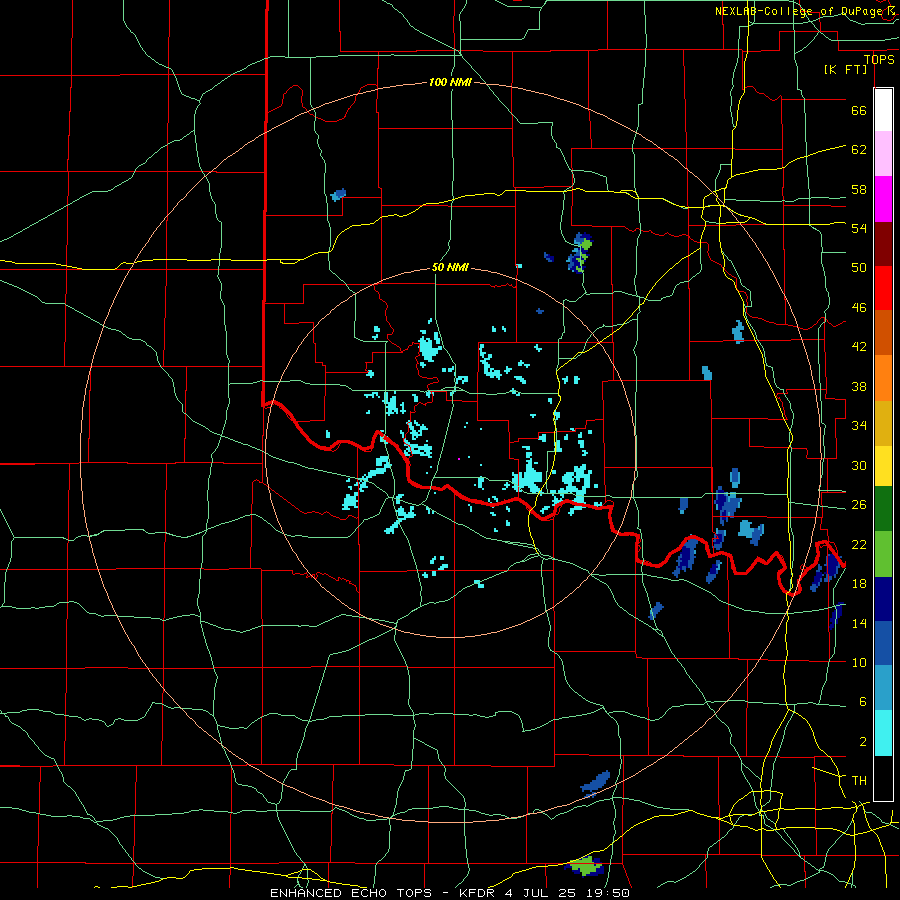Select the dark red swatch on the scale
The height and width of the screenshot is (900, 900).
pos(883,243)
